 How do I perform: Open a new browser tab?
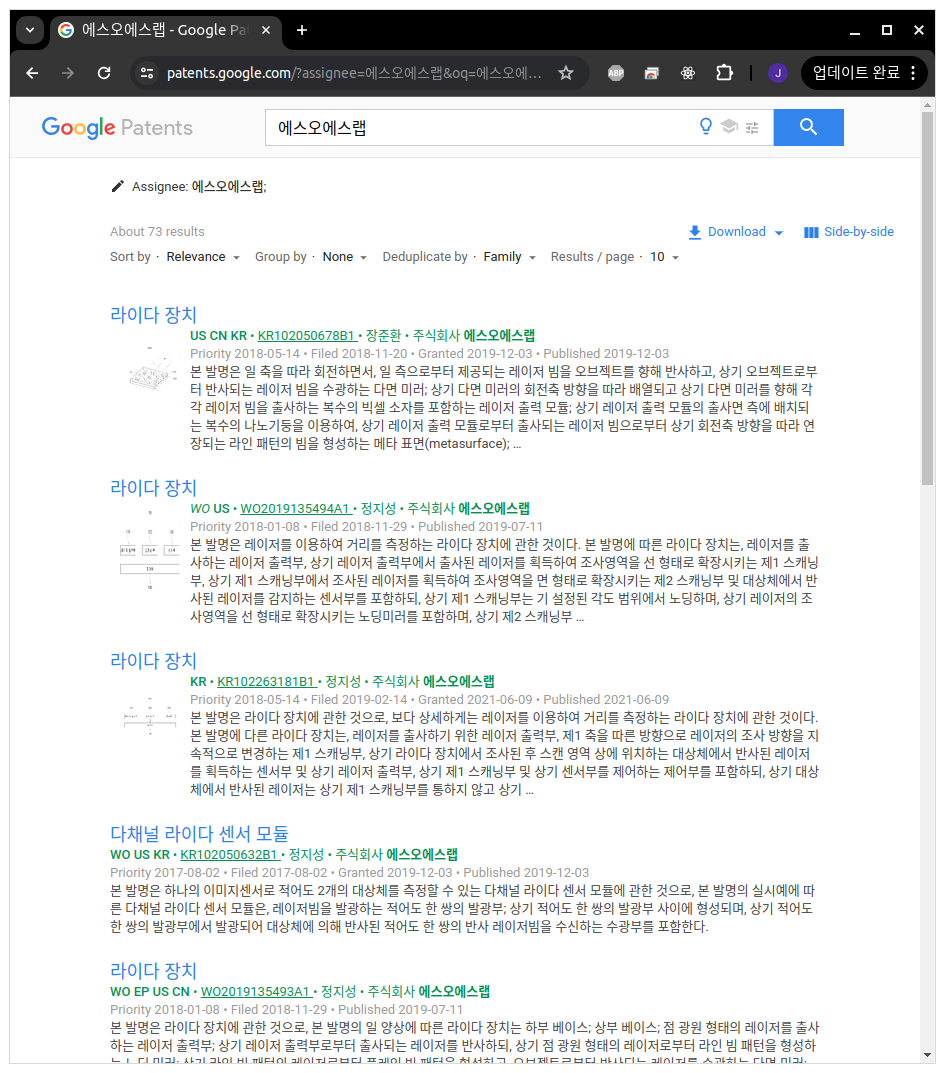(x=301, y=31)
